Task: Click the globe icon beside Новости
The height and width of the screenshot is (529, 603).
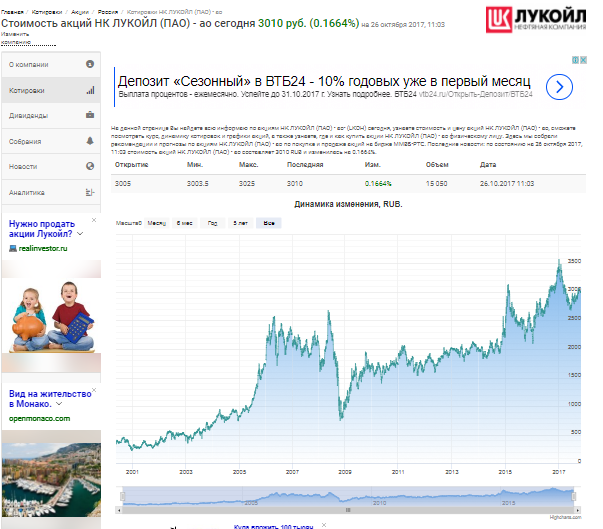Action: tap(90, 166)
